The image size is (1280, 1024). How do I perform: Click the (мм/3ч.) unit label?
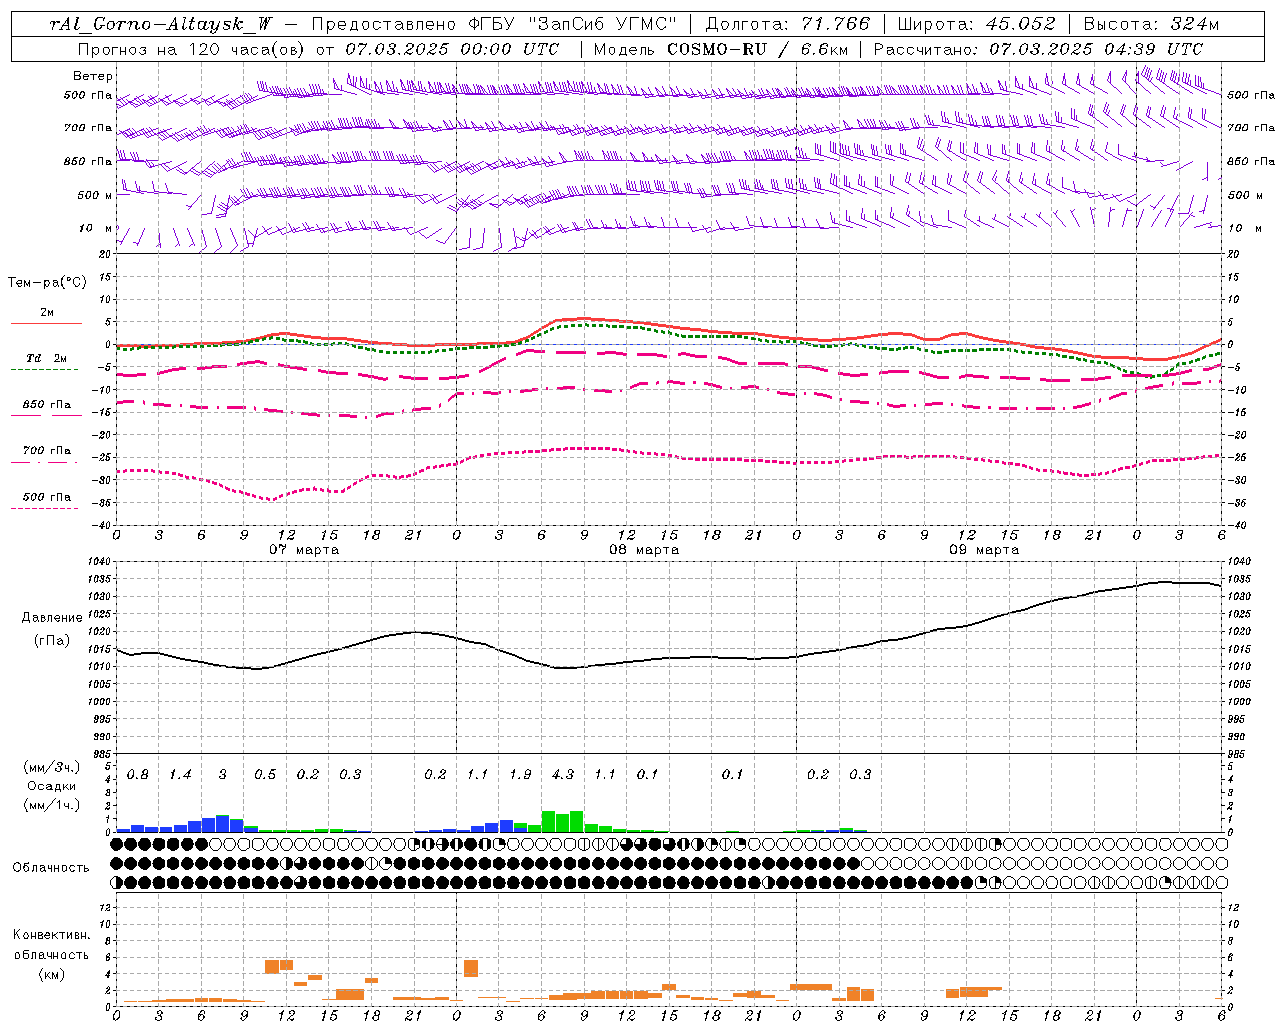(52, 768)
